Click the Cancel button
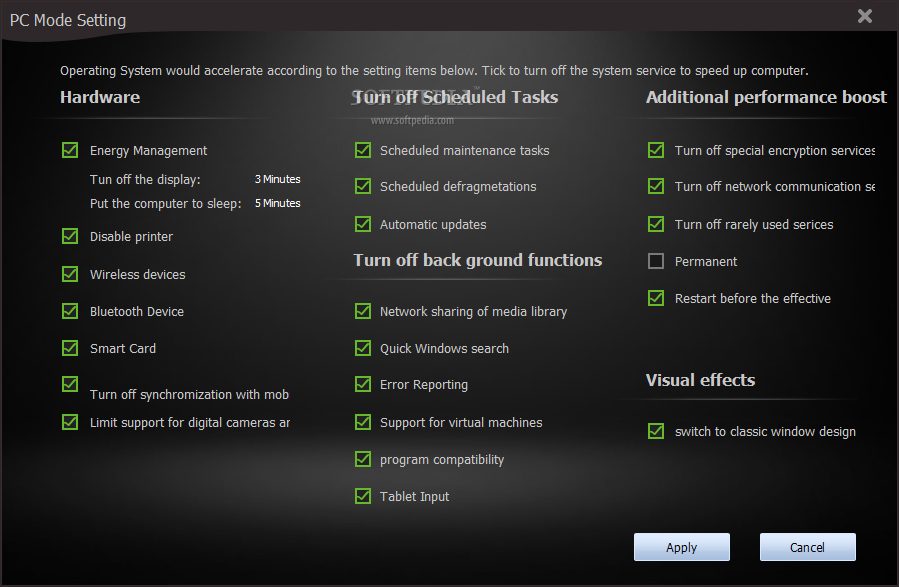The width and height of the screenshot is (899, 587). (807, 547)
